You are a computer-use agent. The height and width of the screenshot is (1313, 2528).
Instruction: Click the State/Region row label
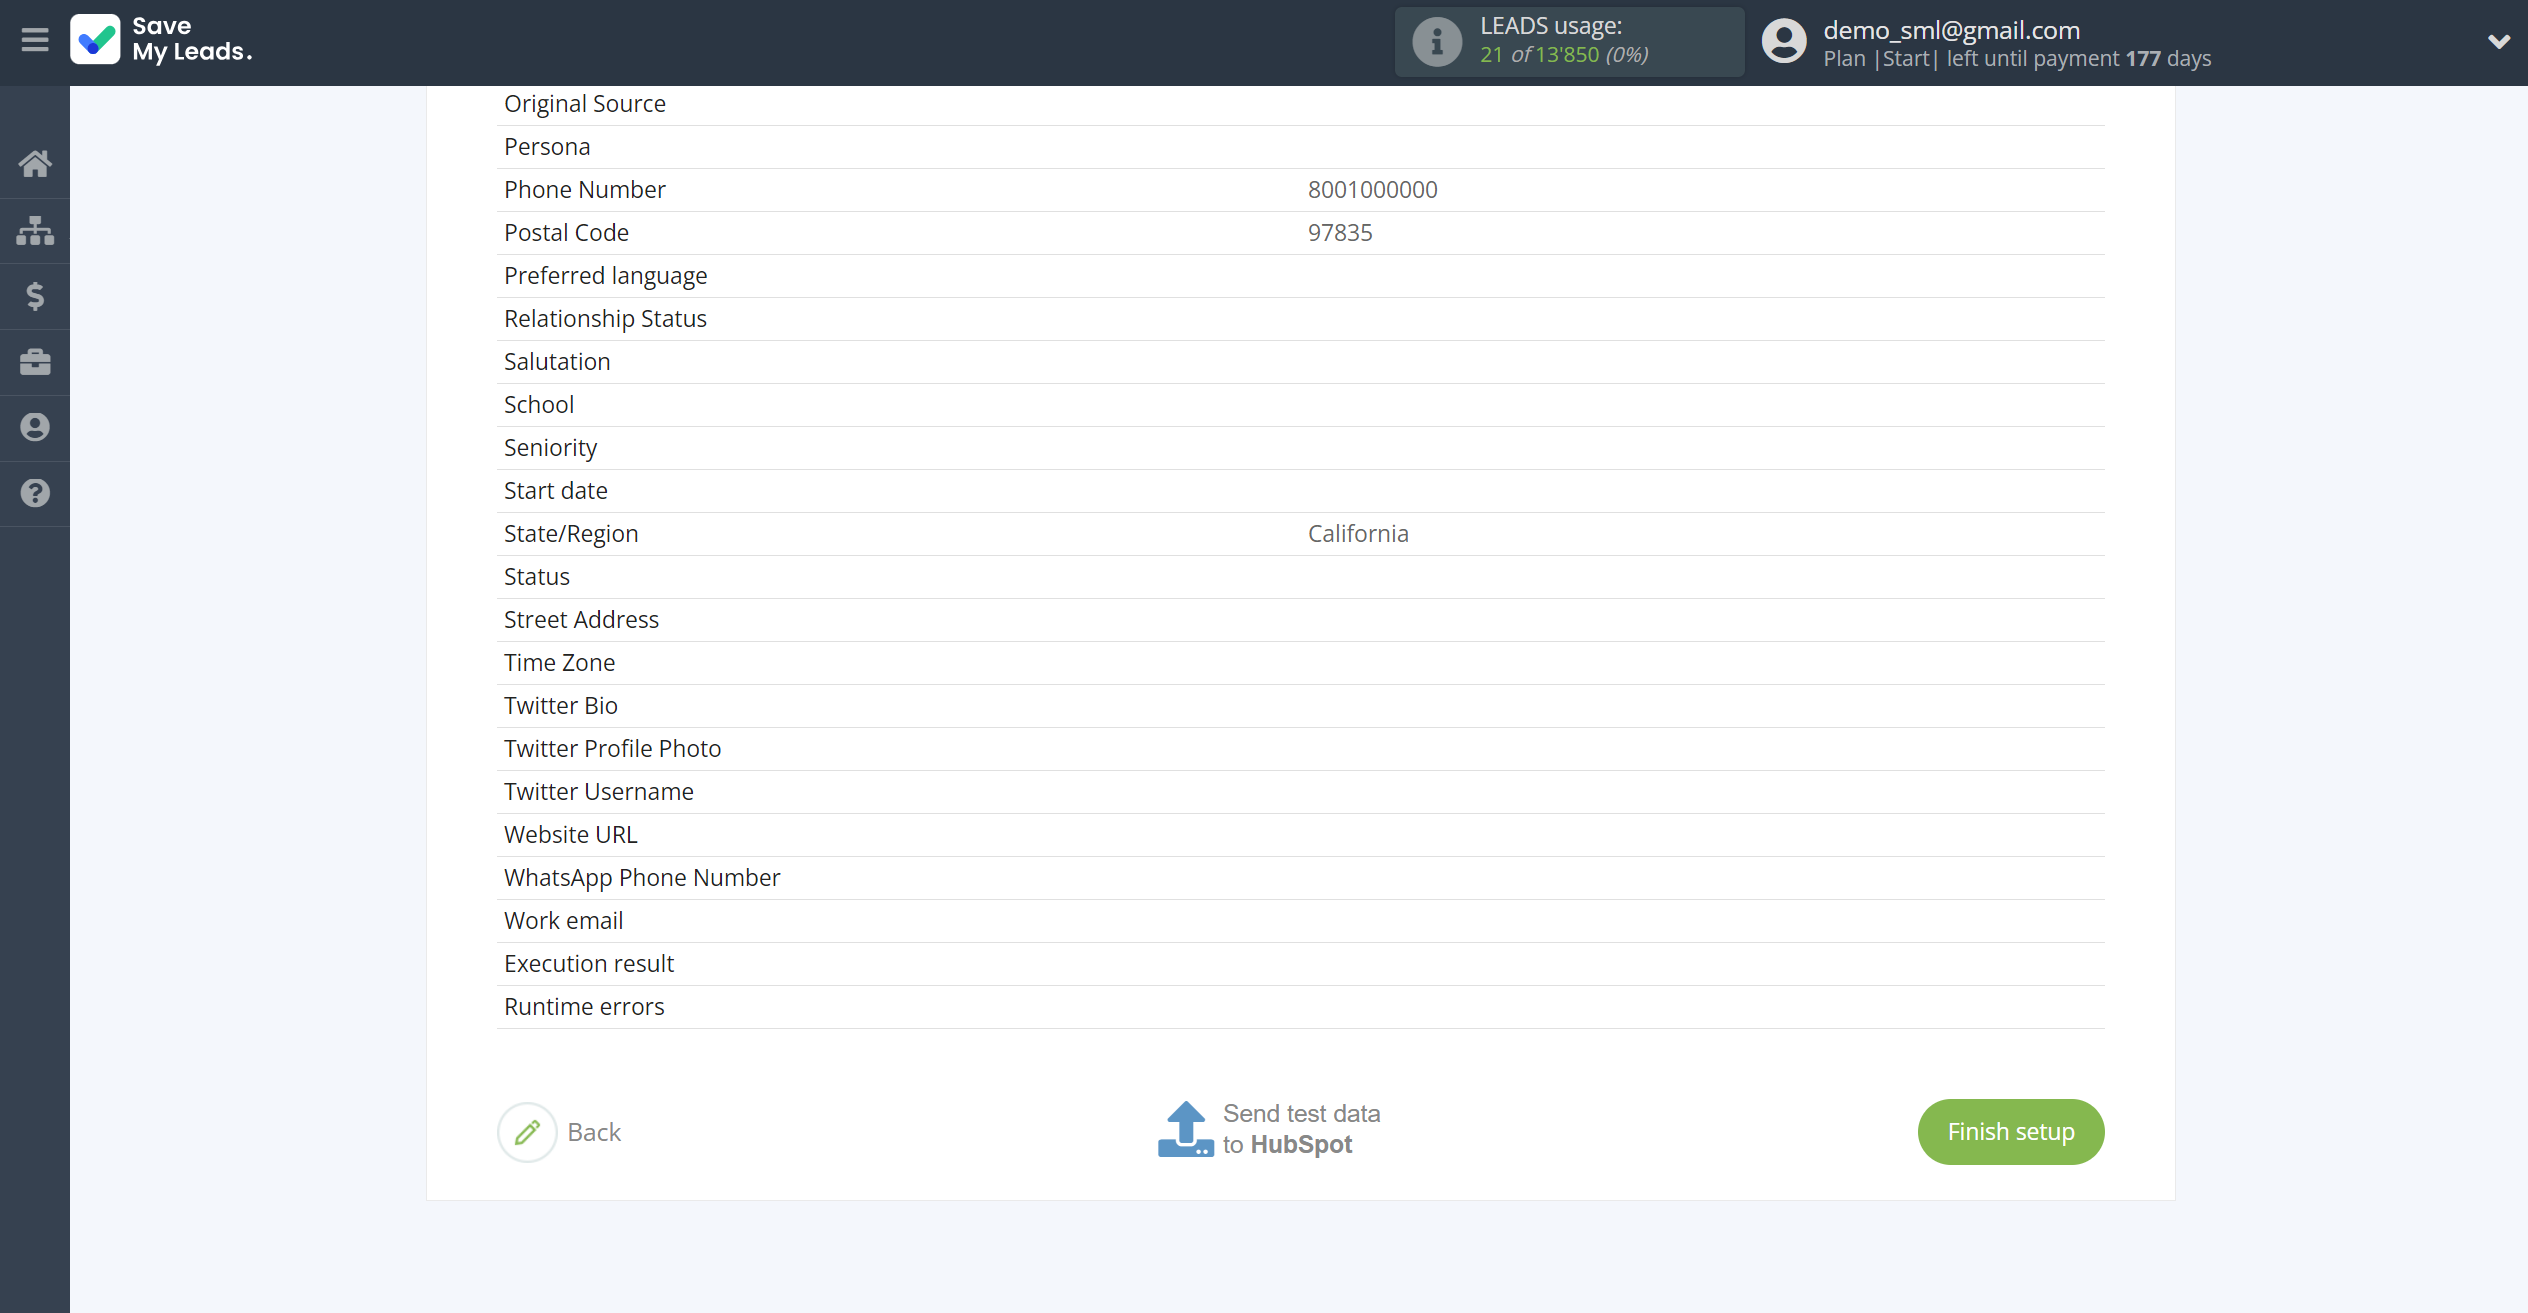coord(571,534)
